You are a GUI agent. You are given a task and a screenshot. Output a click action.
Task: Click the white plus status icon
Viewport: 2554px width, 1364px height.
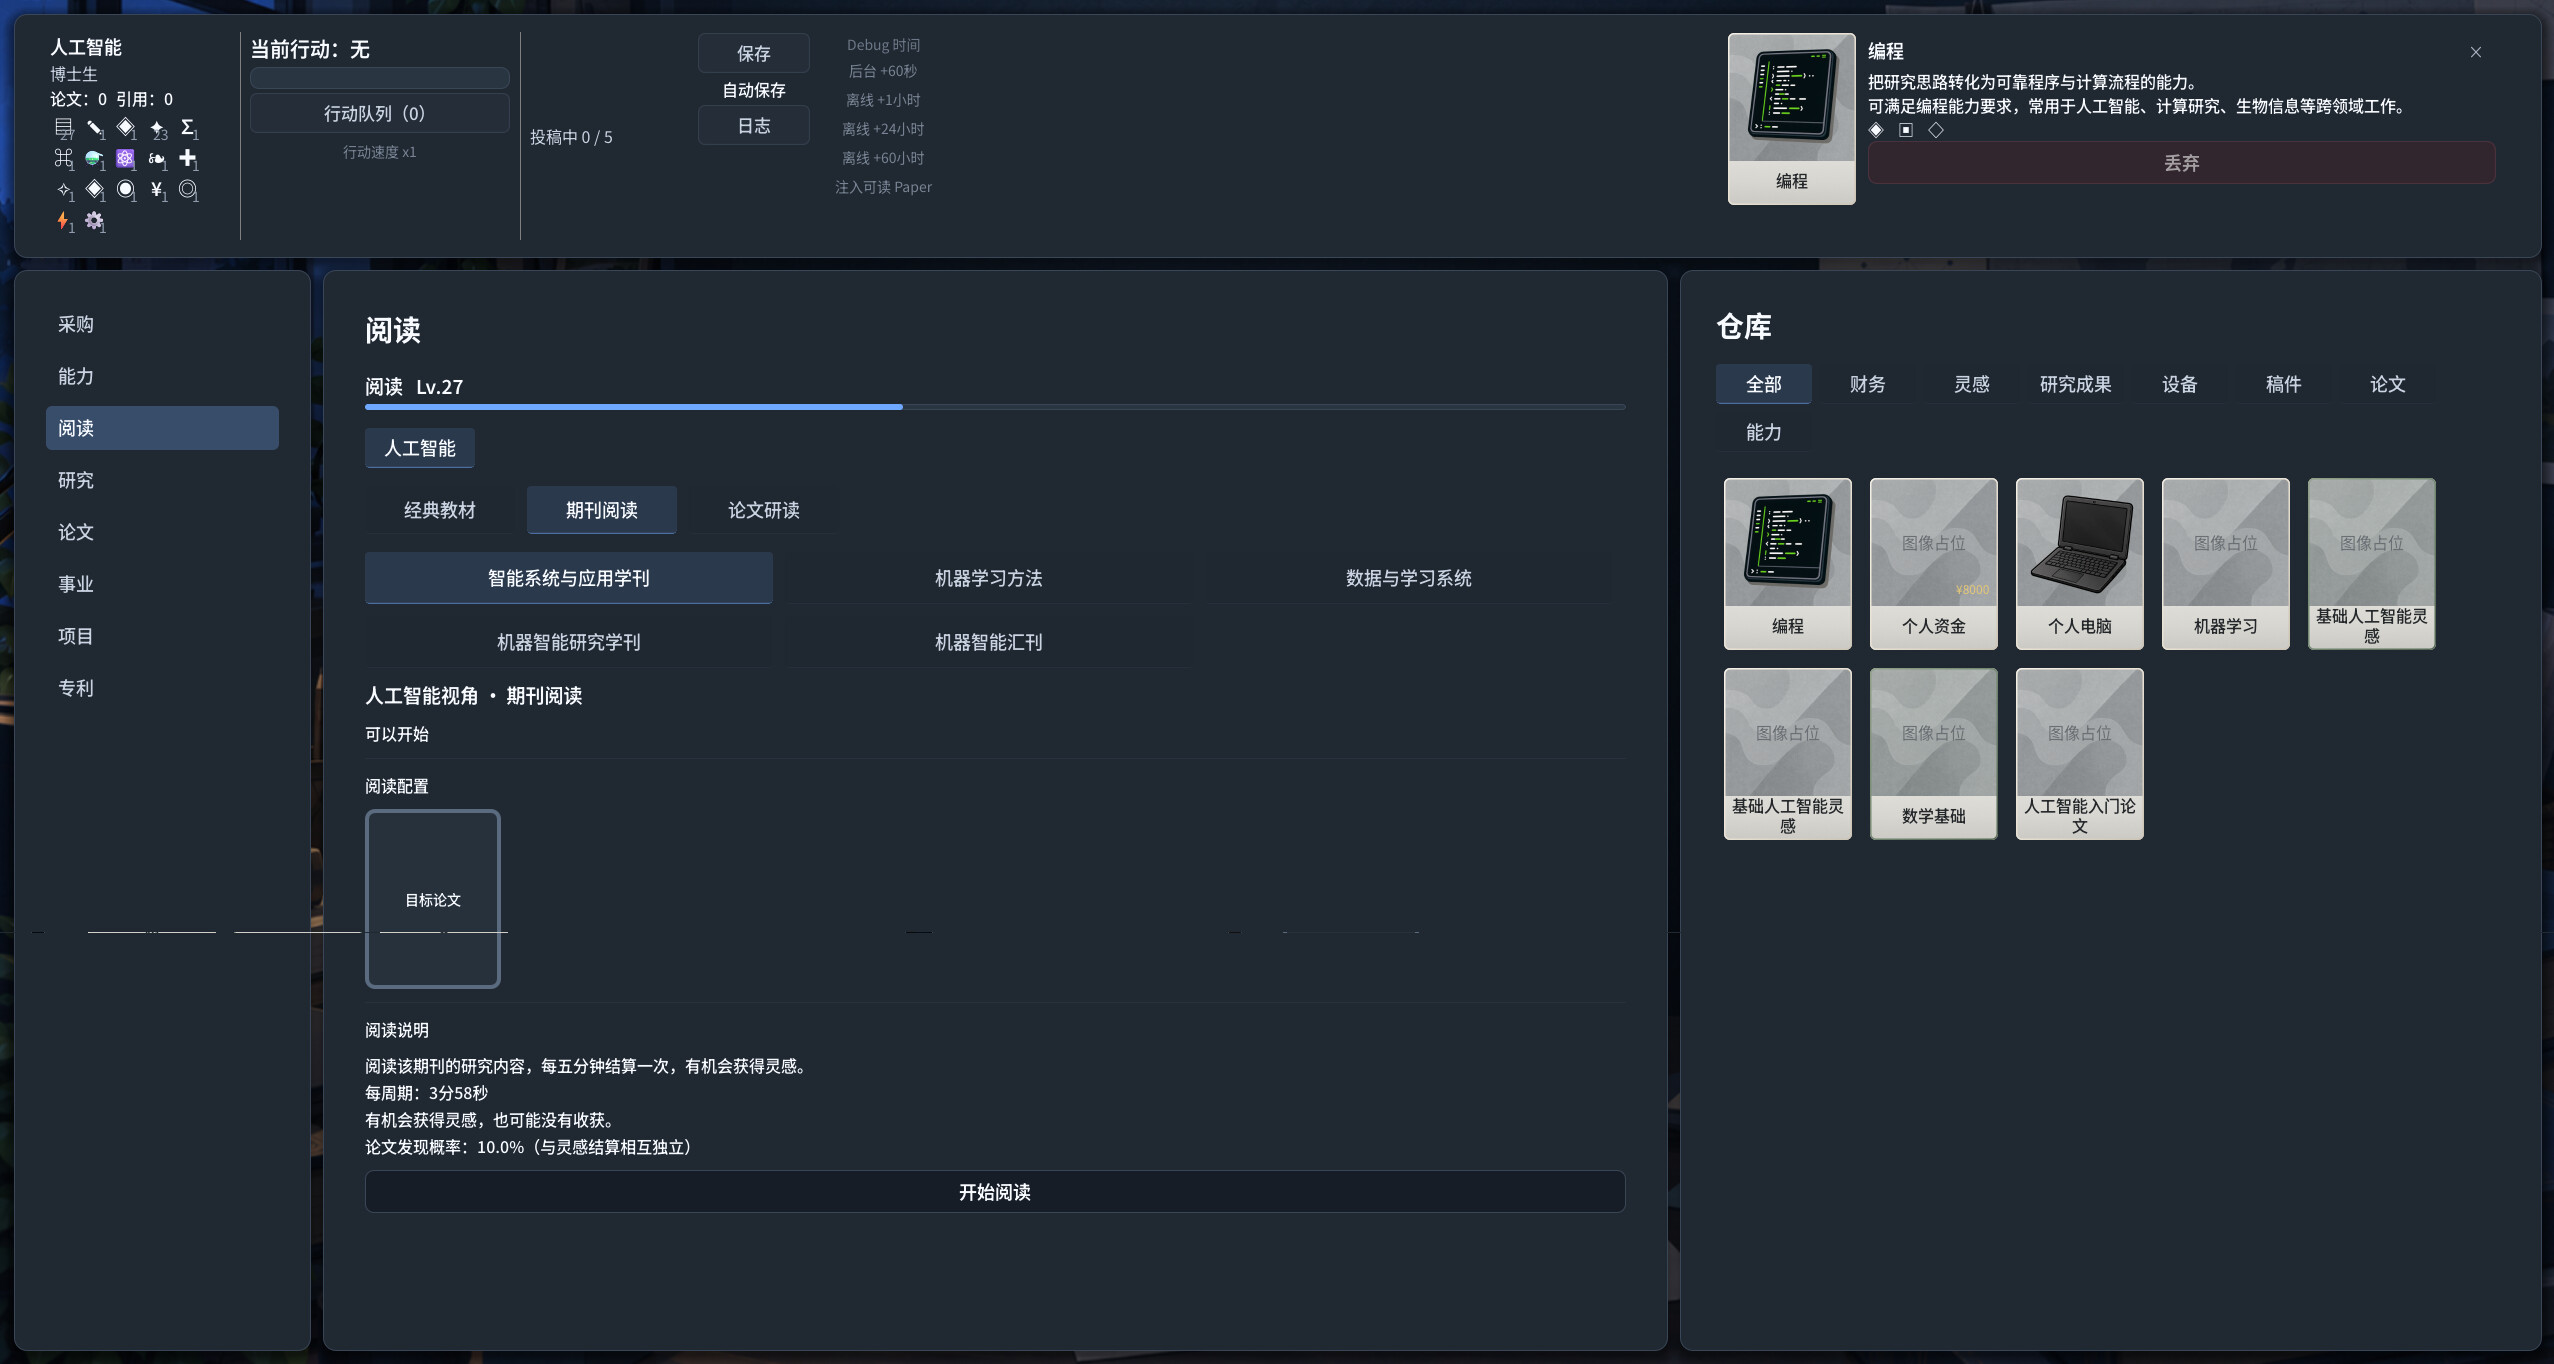tap(187, 158)
